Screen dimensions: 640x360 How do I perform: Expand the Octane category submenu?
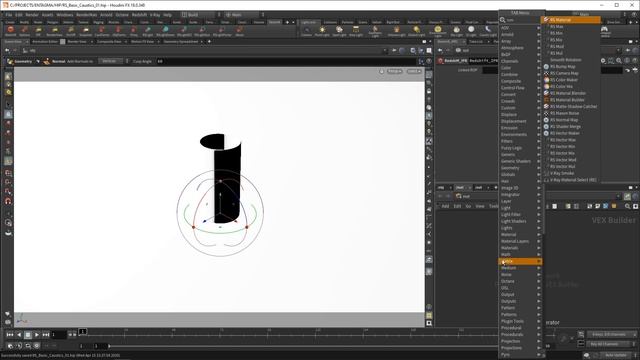[520, 281]
